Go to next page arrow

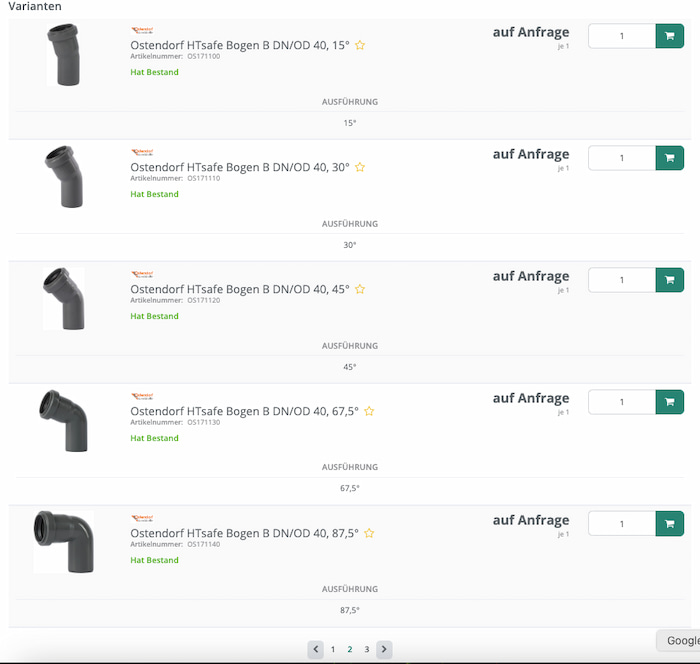pyautogui.click(x=384, y=649)
